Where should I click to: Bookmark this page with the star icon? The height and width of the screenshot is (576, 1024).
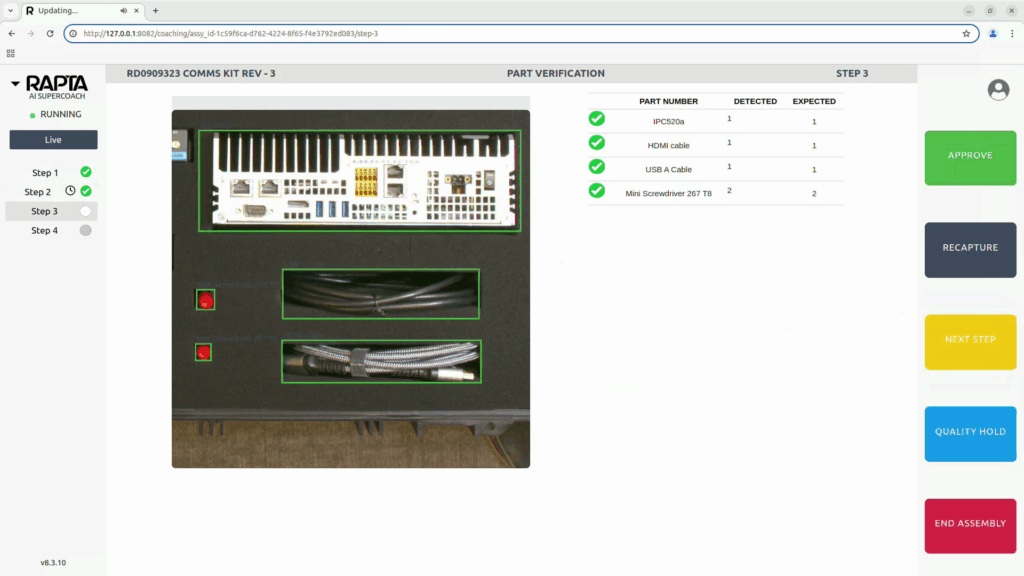pos(966,33)
